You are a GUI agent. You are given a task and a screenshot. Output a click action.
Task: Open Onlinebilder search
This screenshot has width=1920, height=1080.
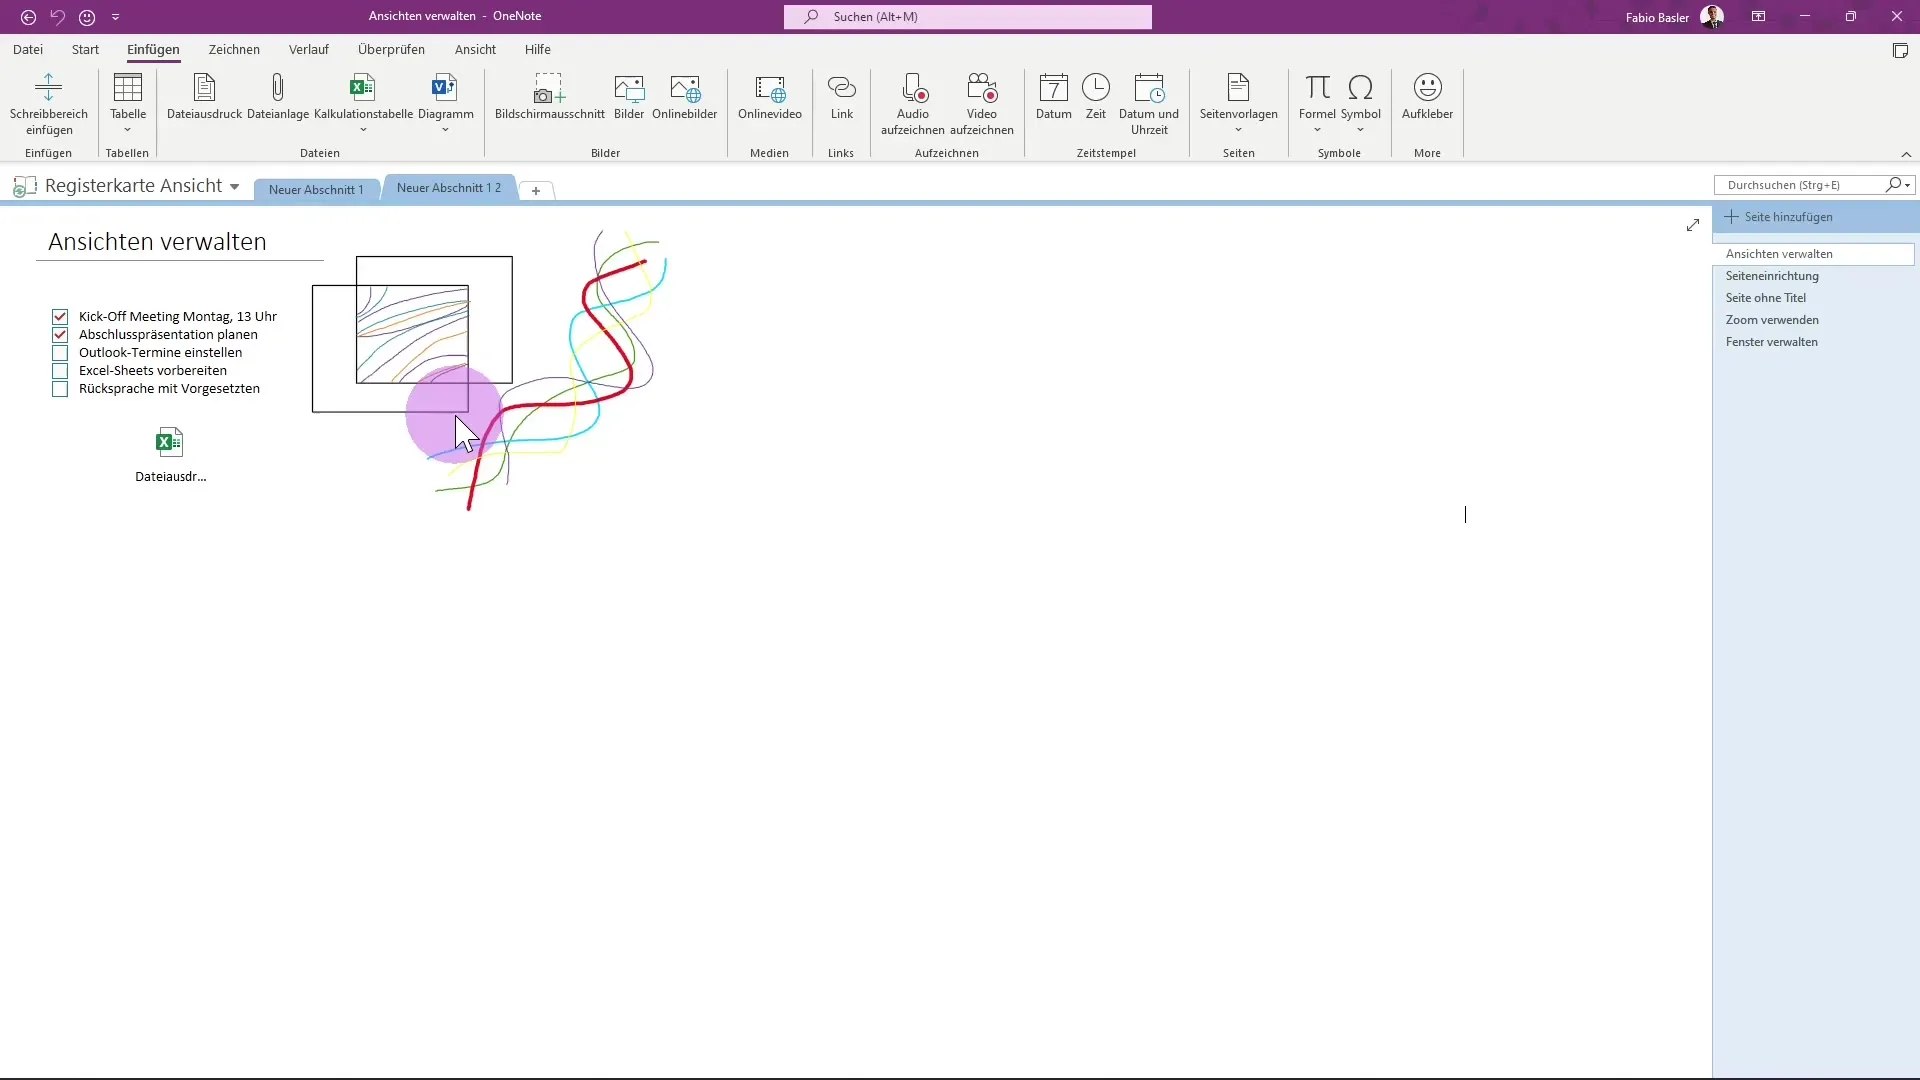pos(685,97)
